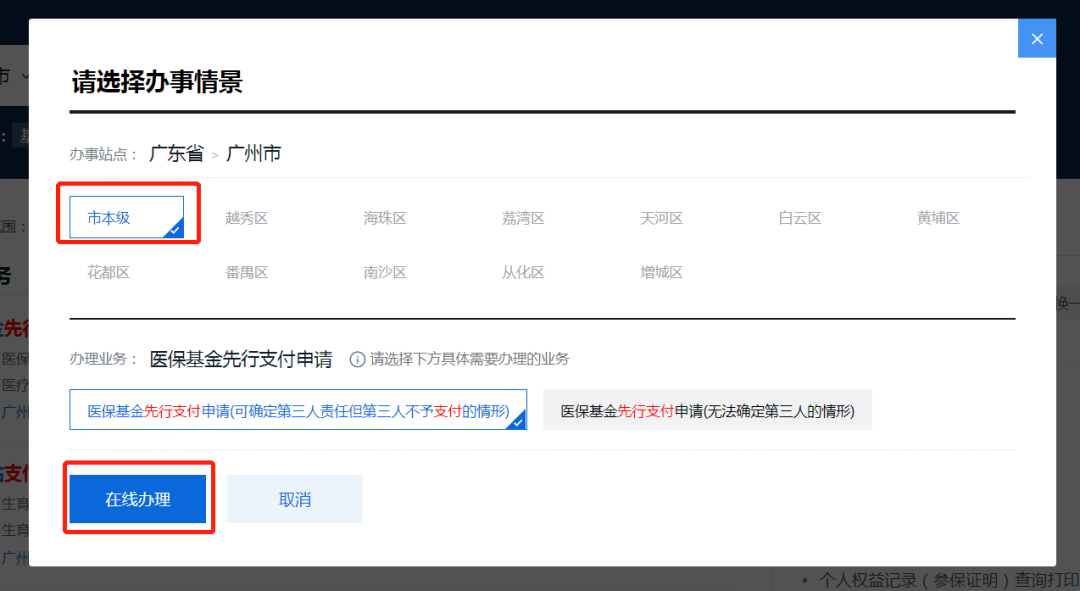Select the 可确定第三人责任 application scenario

pos(298,410)
